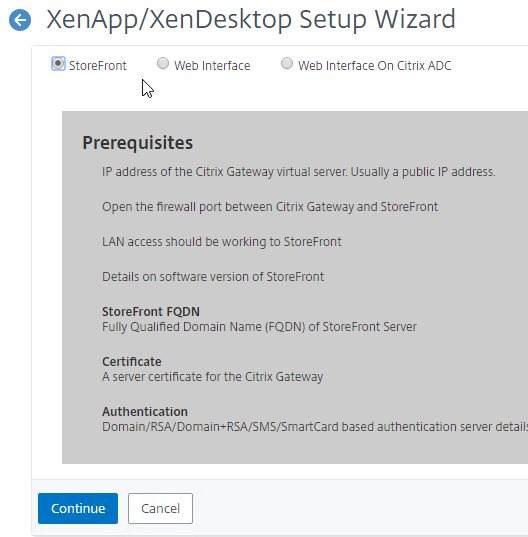Click the Fully Qualified Domain Name description
528x537 pixels.
coord(259,327)
